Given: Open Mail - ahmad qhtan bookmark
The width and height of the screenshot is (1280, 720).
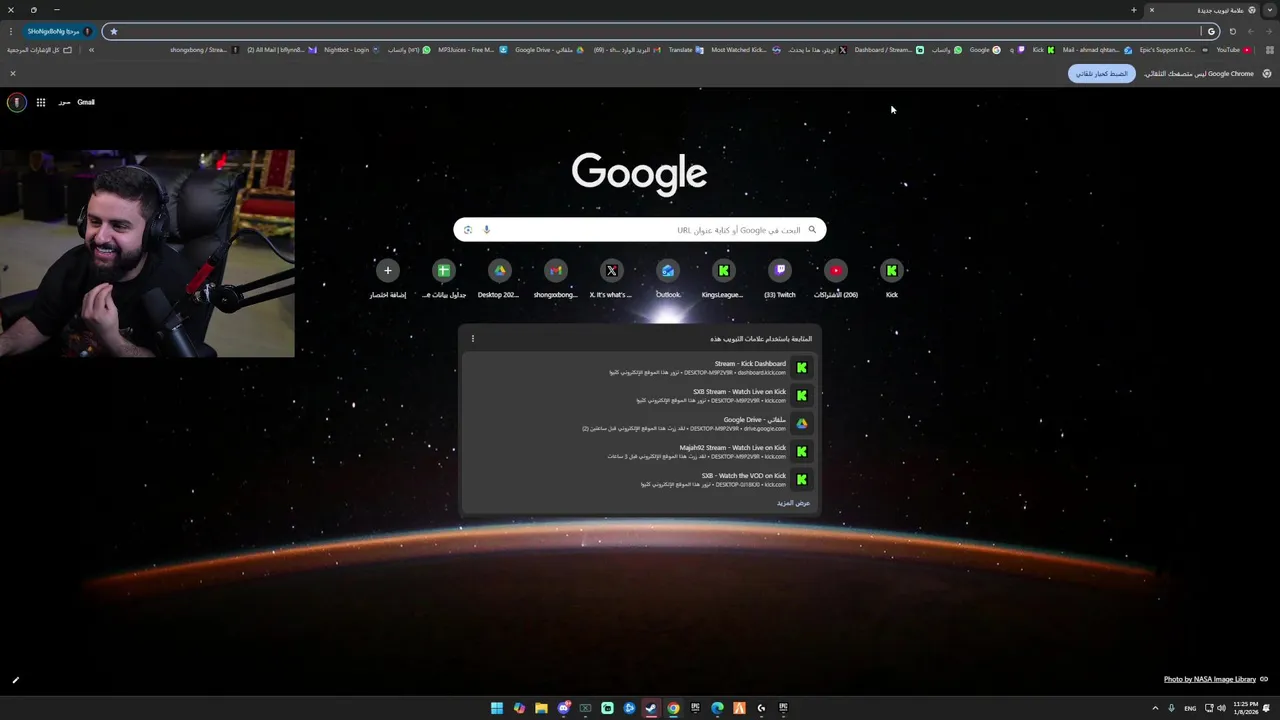Looking at the screenshot, I should [1097, 50].
